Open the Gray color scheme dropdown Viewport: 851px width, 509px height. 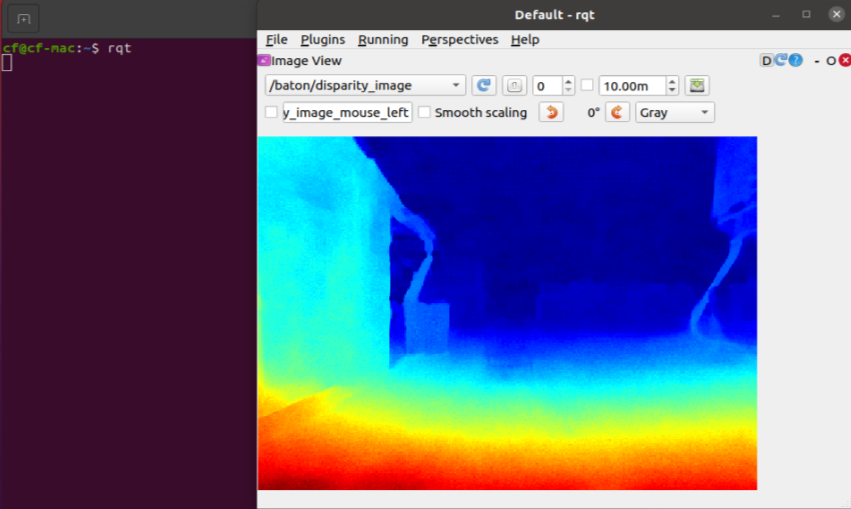coord(675,112)
